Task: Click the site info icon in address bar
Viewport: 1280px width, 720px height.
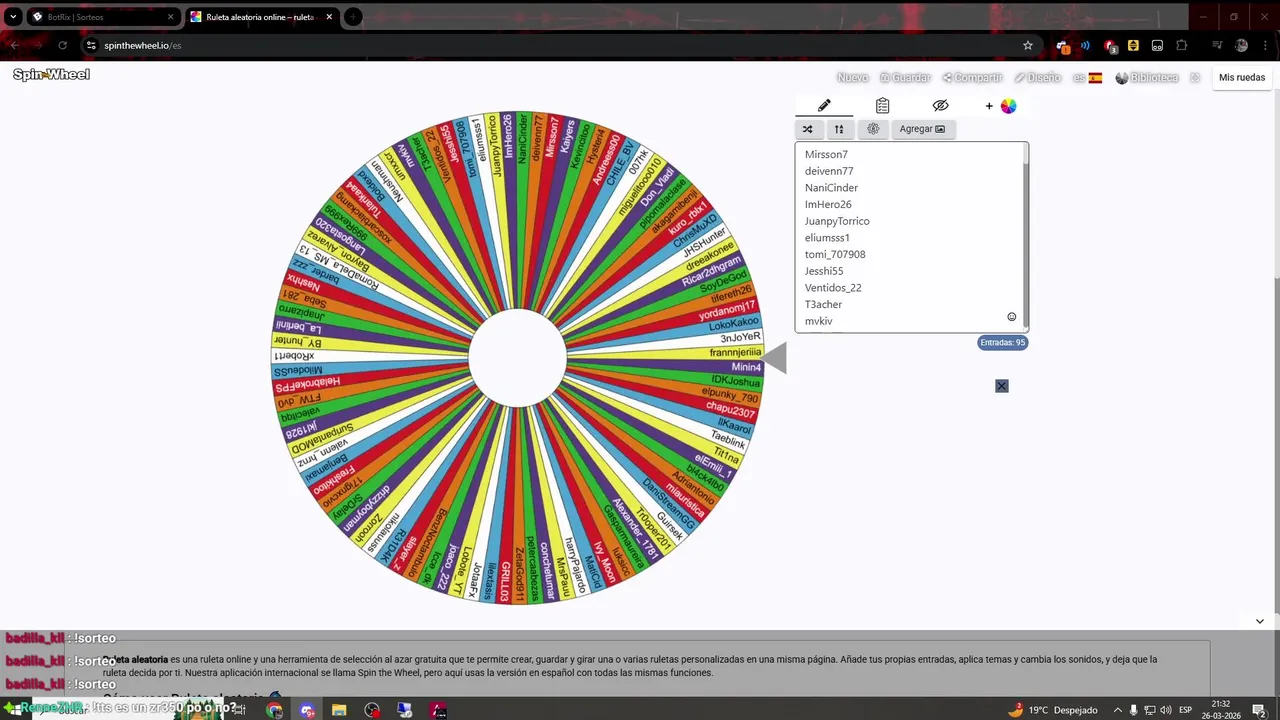Action: pos(91,45)
